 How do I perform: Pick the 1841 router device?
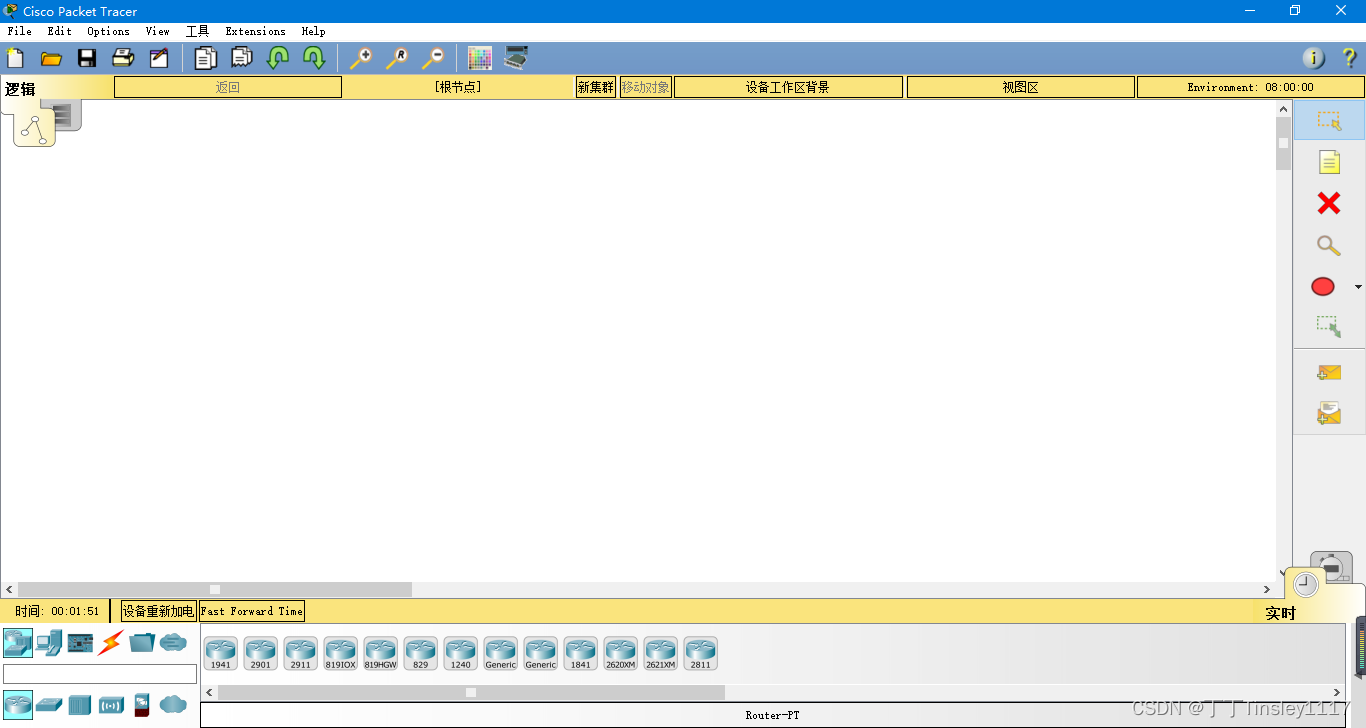point(581,654)
